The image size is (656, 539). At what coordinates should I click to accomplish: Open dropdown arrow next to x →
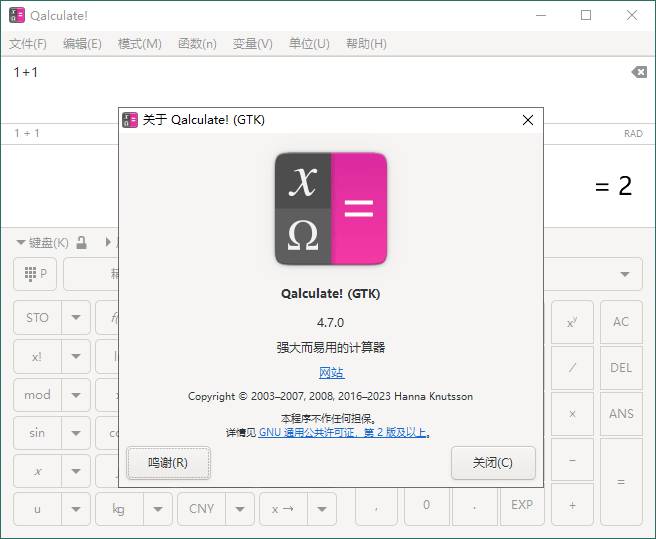point(322,509)
